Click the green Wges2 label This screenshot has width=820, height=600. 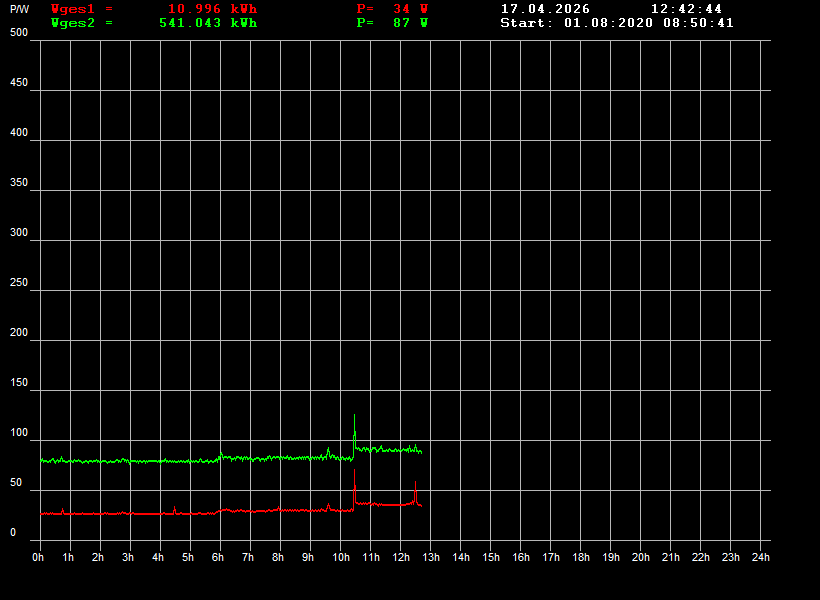(x=73, y=23)
